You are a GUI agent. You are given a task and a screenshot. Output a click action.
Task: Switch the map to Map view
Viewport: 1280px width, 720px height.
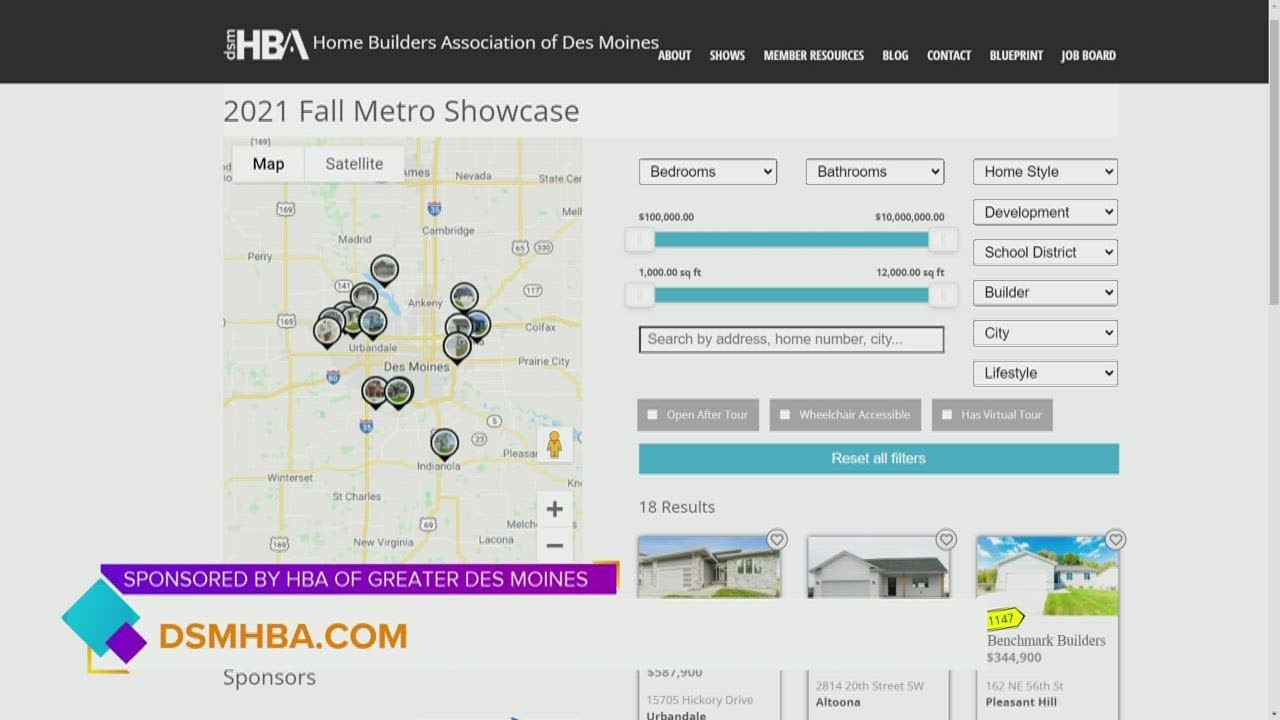coord(268,164)
